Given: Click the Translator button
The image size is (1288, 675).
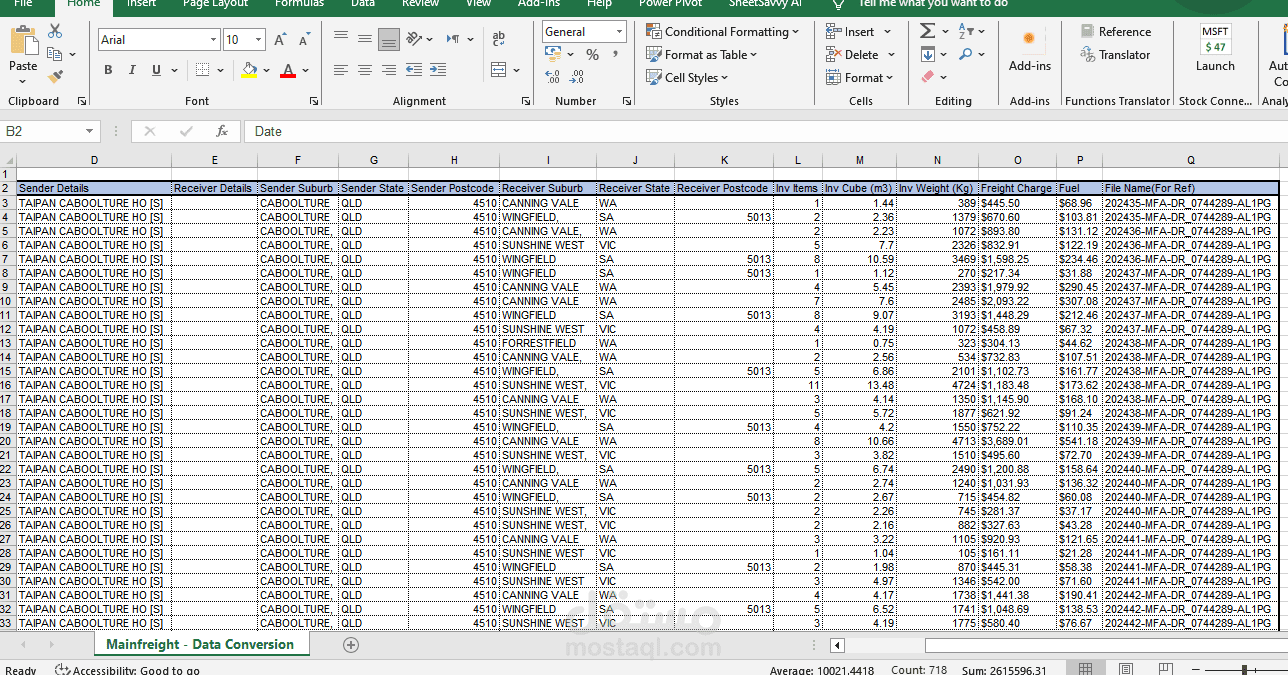Looking at the screenshot, I should tap(1115, 55).
